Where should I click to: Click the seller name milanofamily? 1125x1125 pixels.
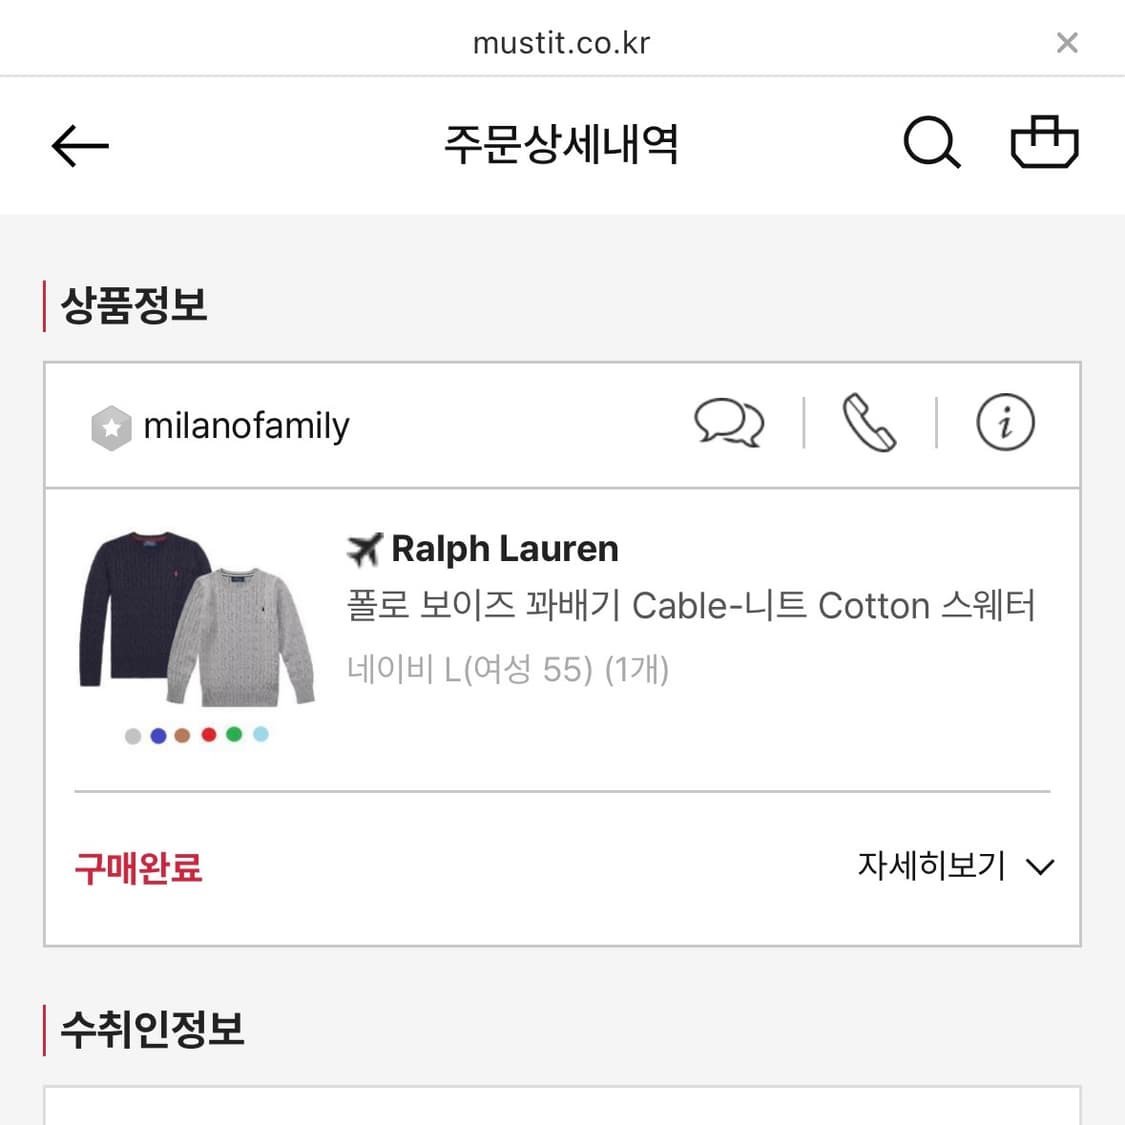[x=246, y=426]
